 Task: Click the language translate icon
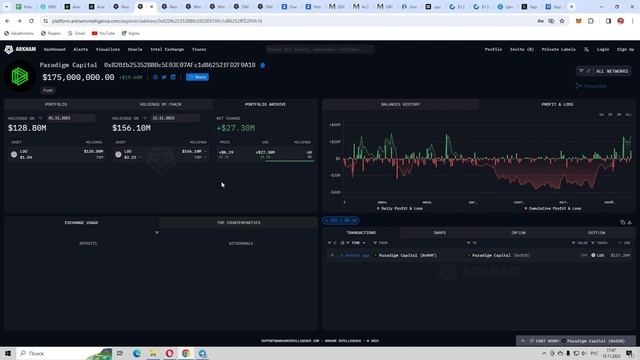pyautogui.click(x=587, y=49)
